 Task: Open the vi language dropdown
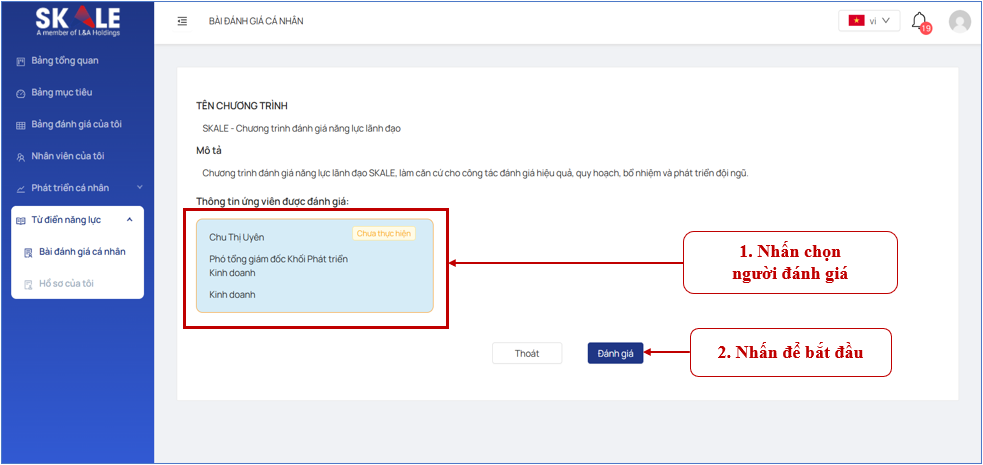tap(868, 21)
